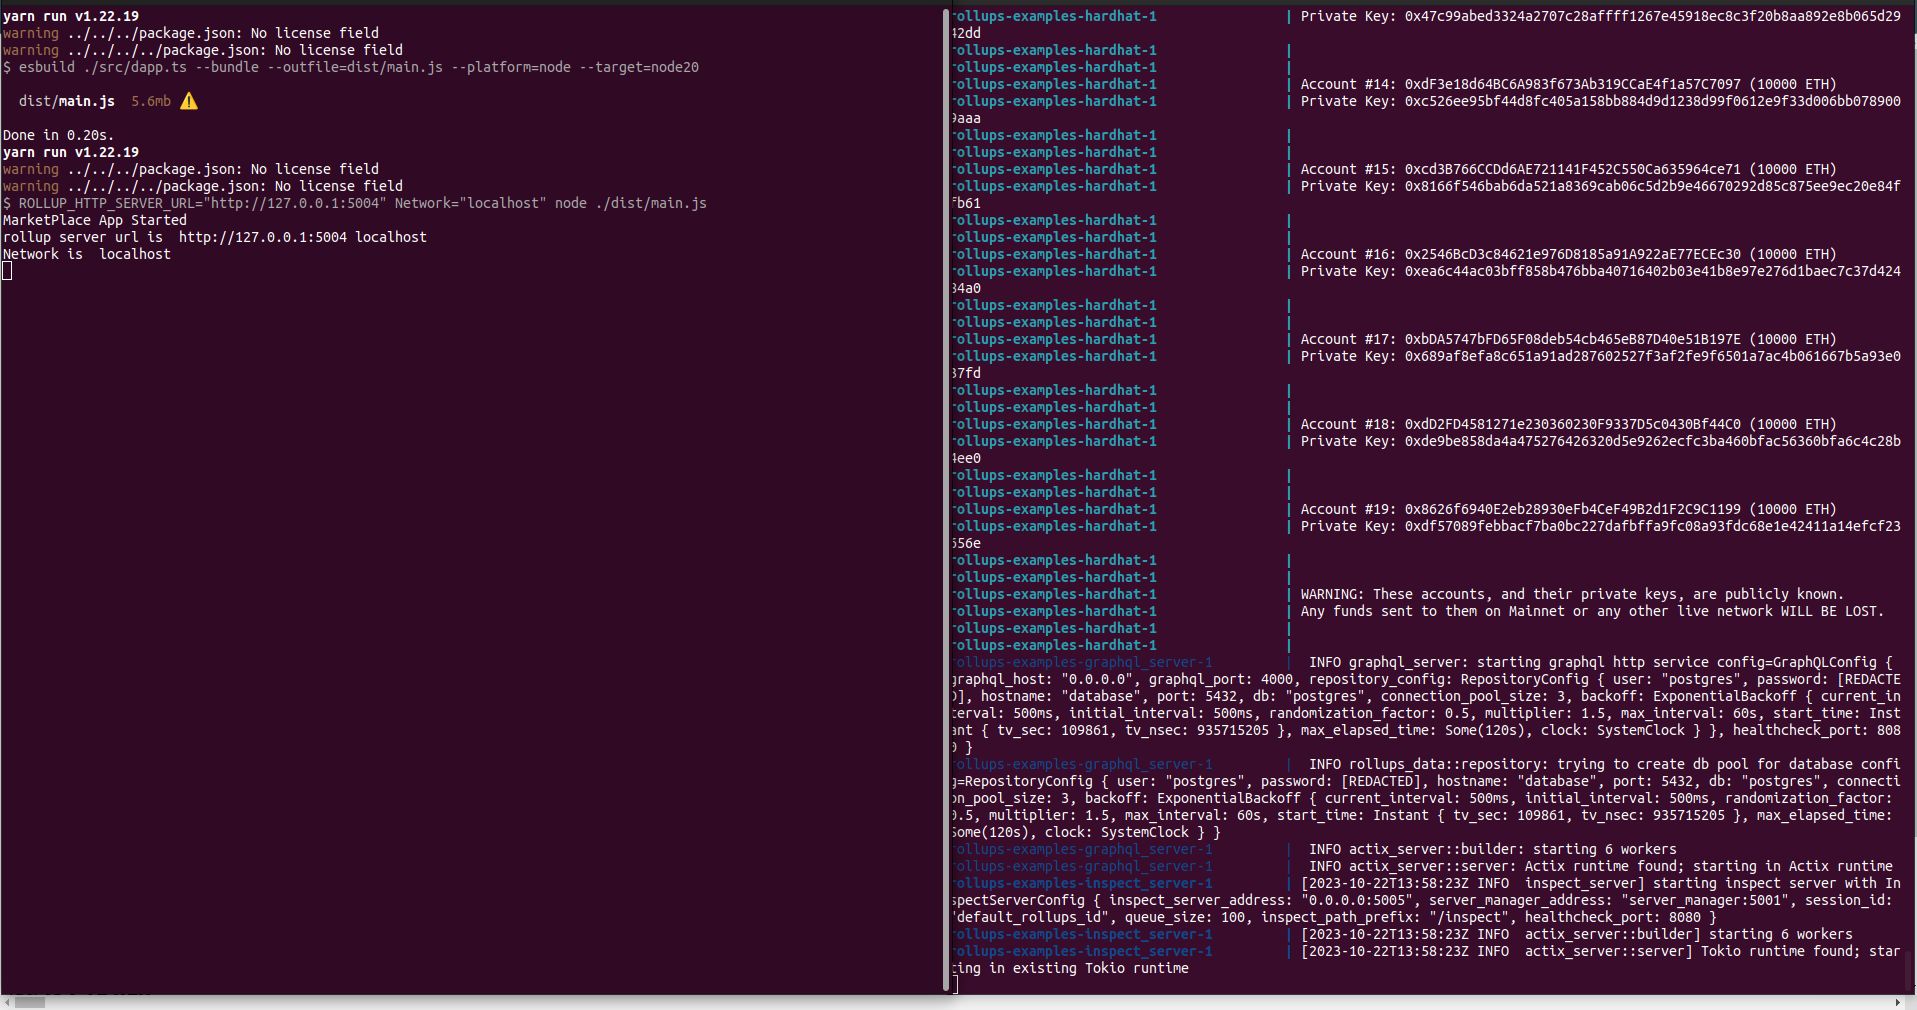
Task: Click the private key starting 0xea6c44ac03bf
Action: coord(1600,271)
